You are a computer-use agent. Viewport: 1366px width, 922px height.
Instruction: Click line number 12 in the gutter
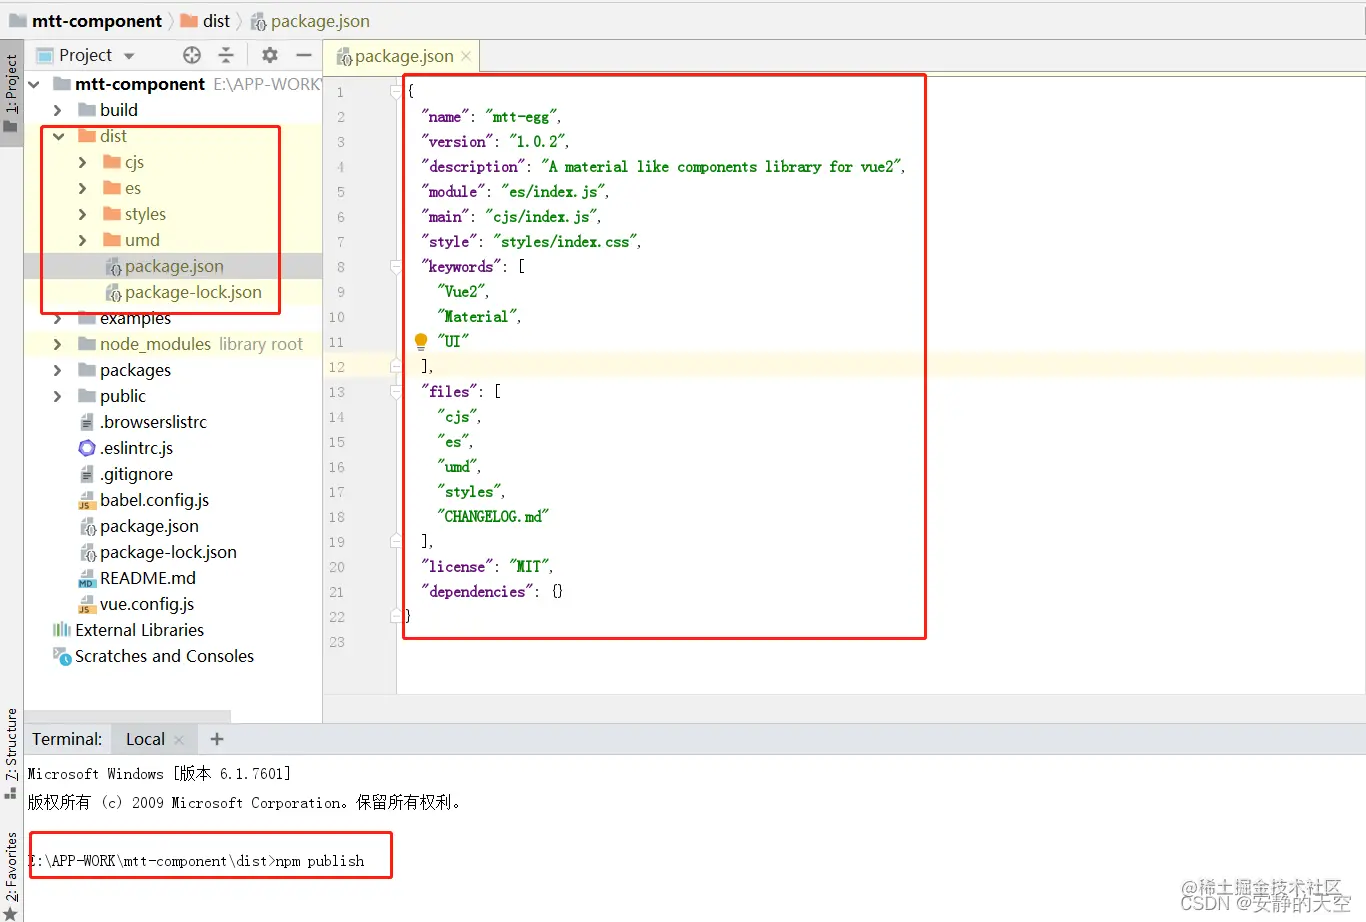(x=337, y=367)
